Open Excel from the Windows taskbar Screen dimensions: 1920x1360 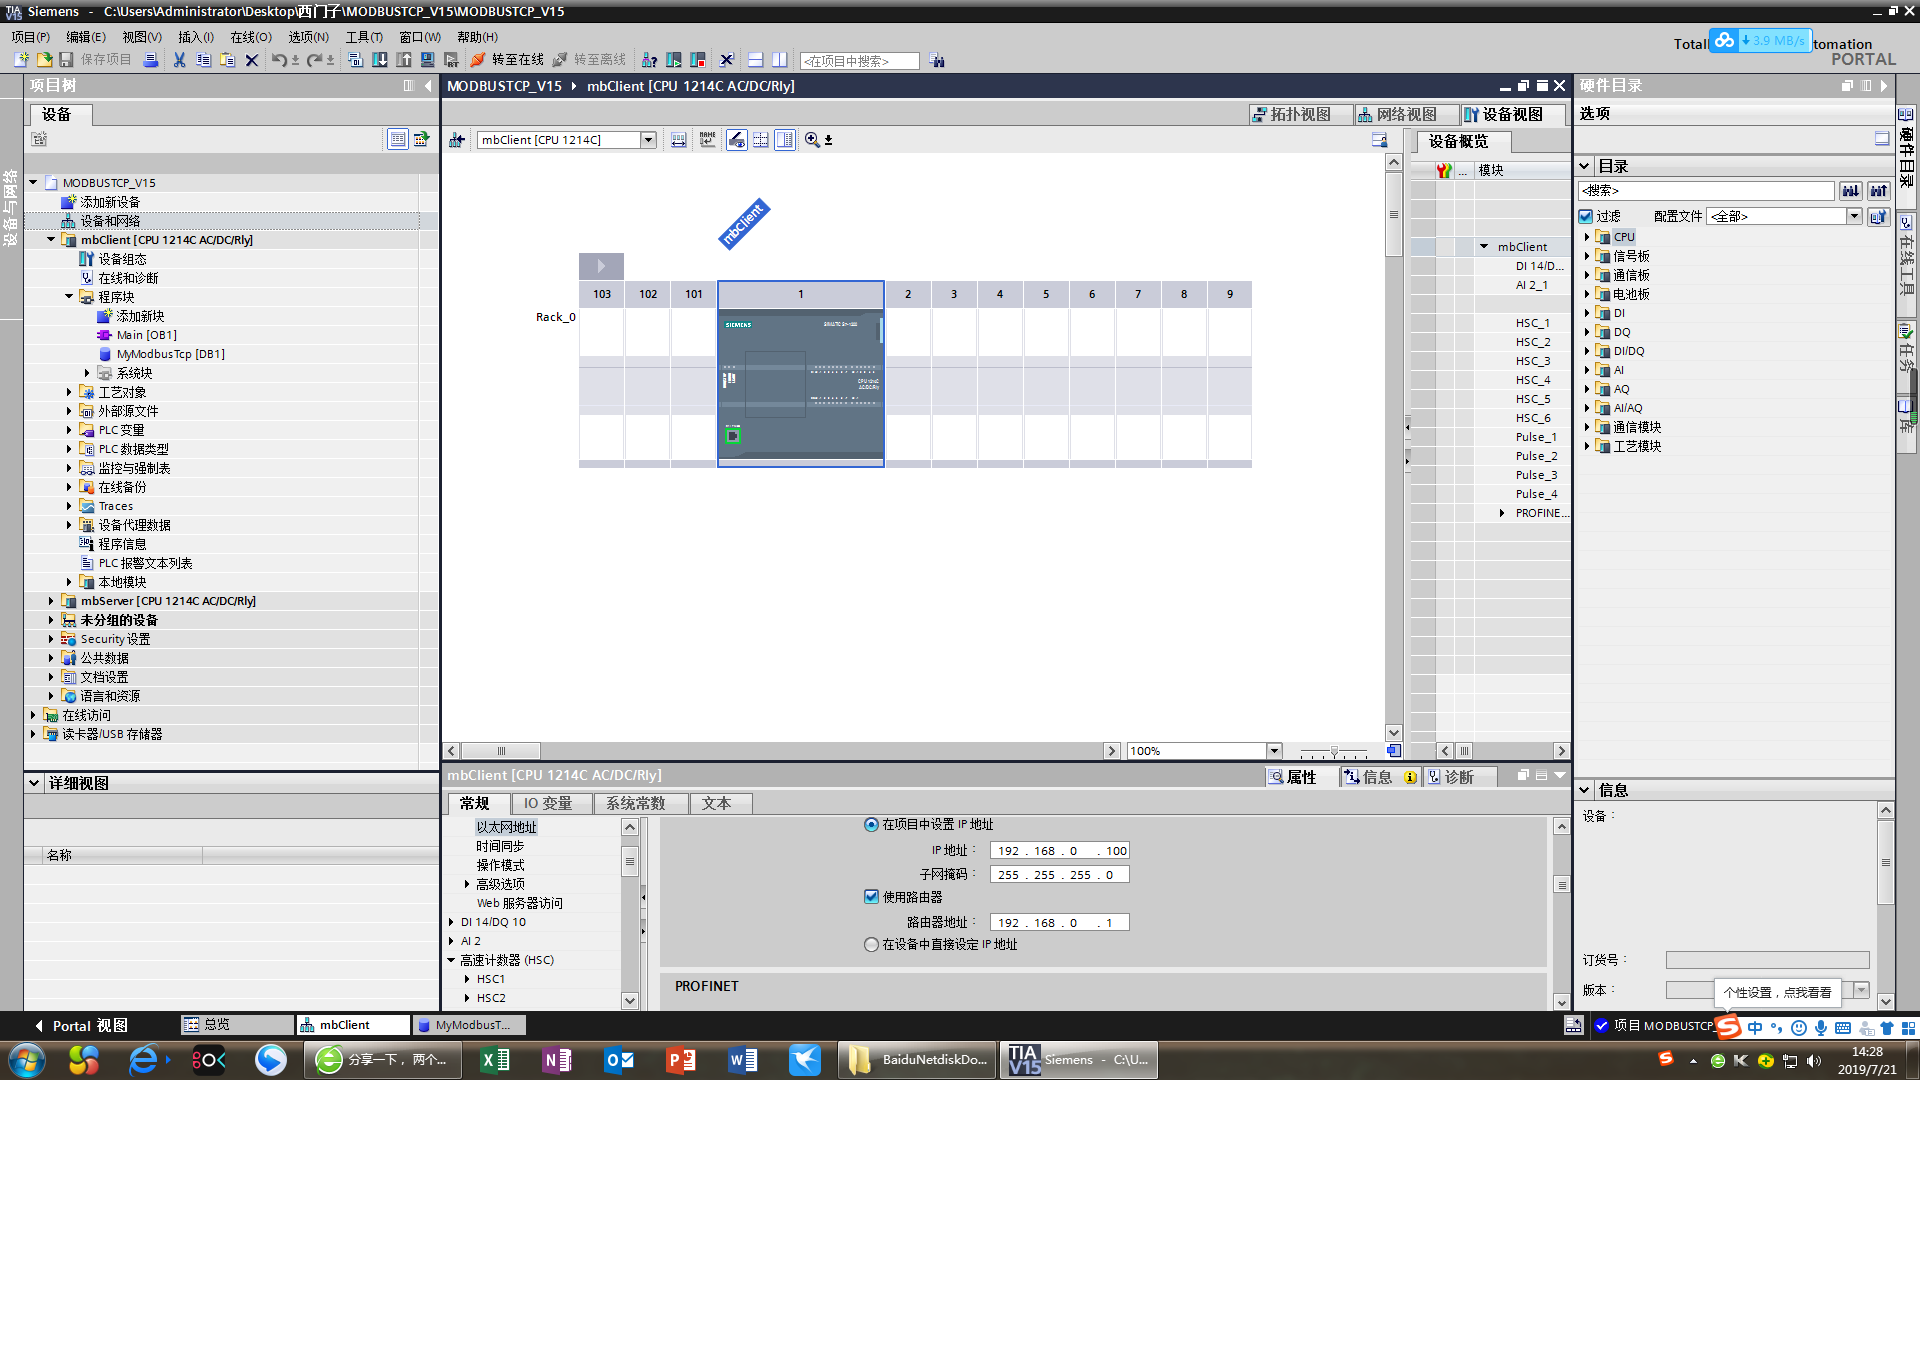[495, 1060]
